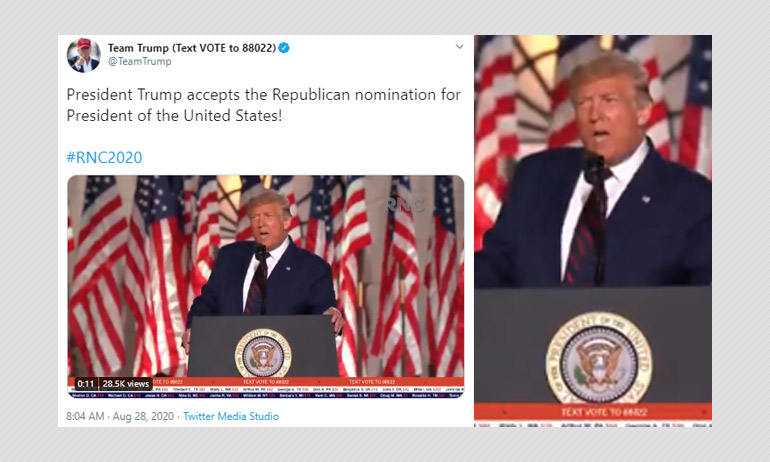Click the RNC watermark in the video

click(x=405, y=204)
